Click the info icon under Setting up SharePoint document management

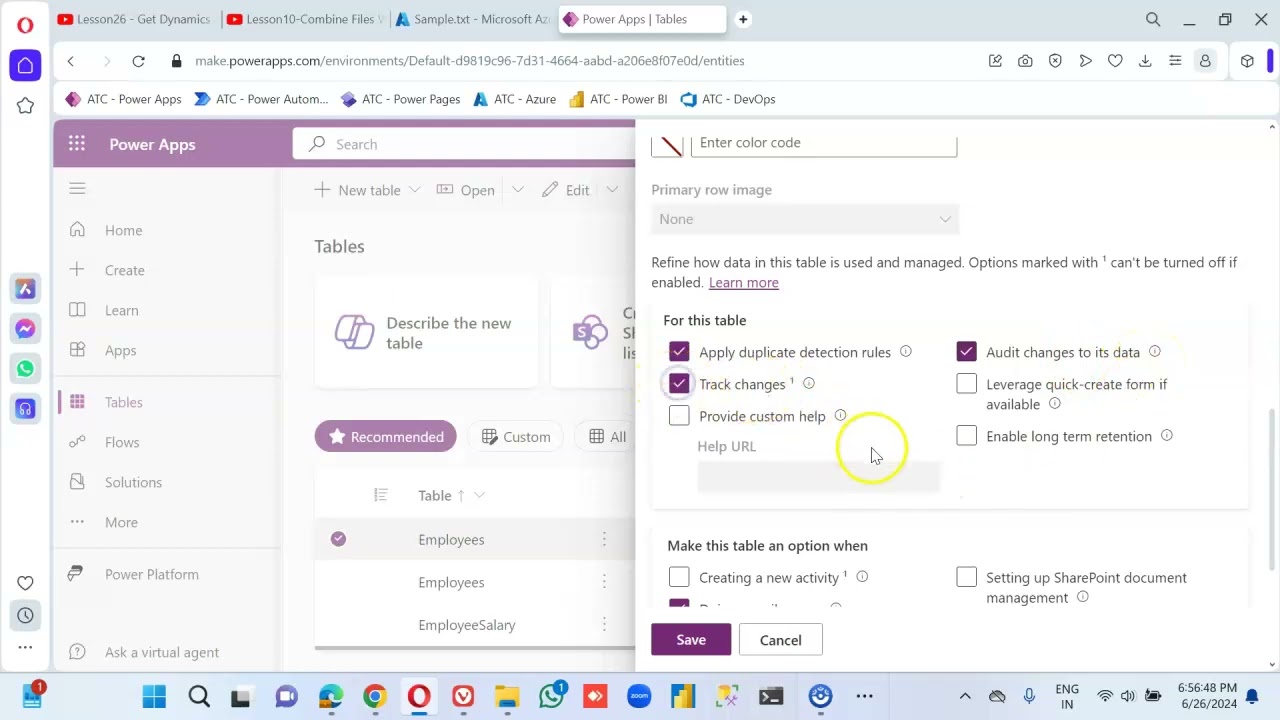coord(1082,597)
